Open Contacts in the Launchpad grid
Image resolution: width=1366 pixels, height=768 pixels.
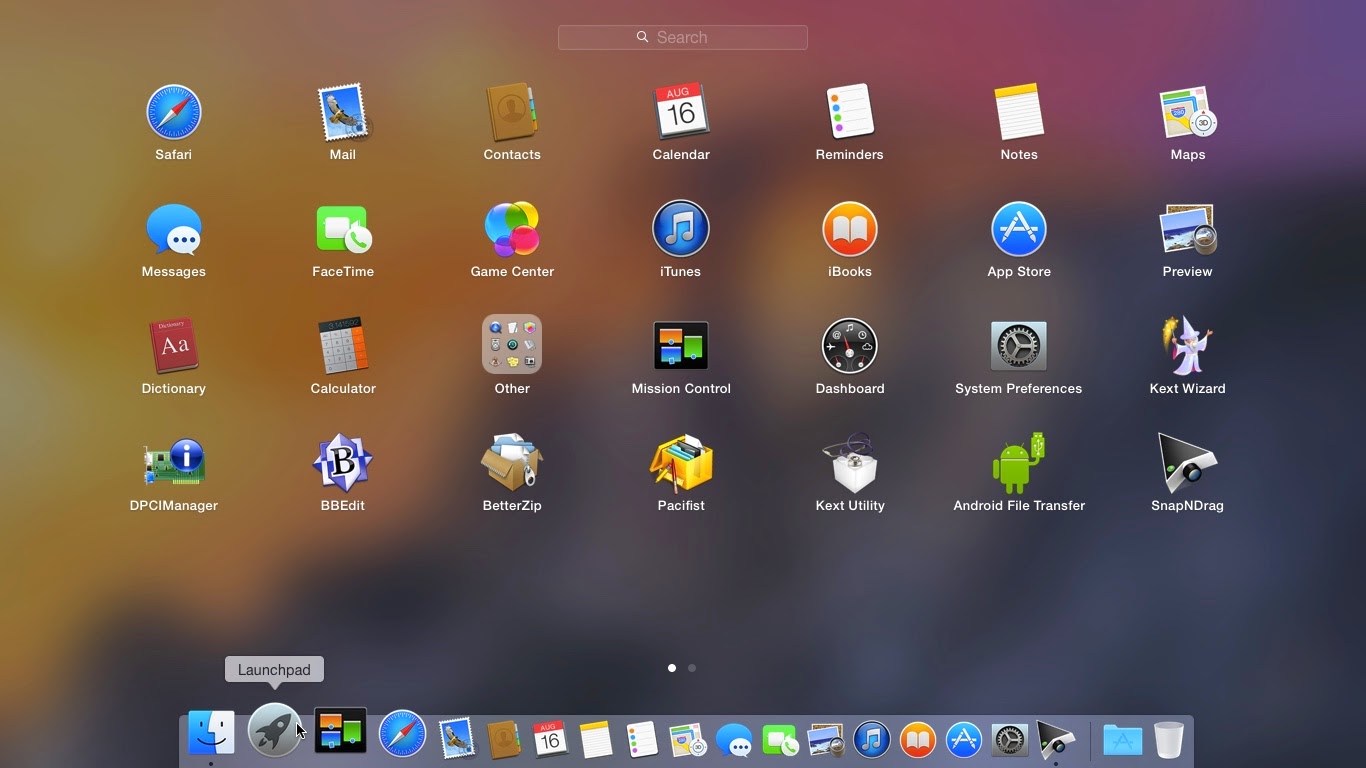point(512,112)
